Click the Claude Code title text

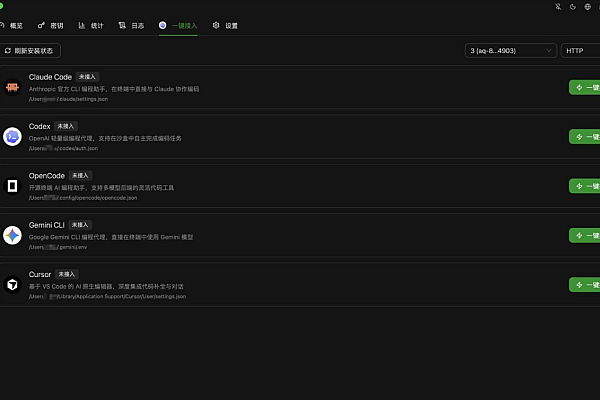[50, 77]
